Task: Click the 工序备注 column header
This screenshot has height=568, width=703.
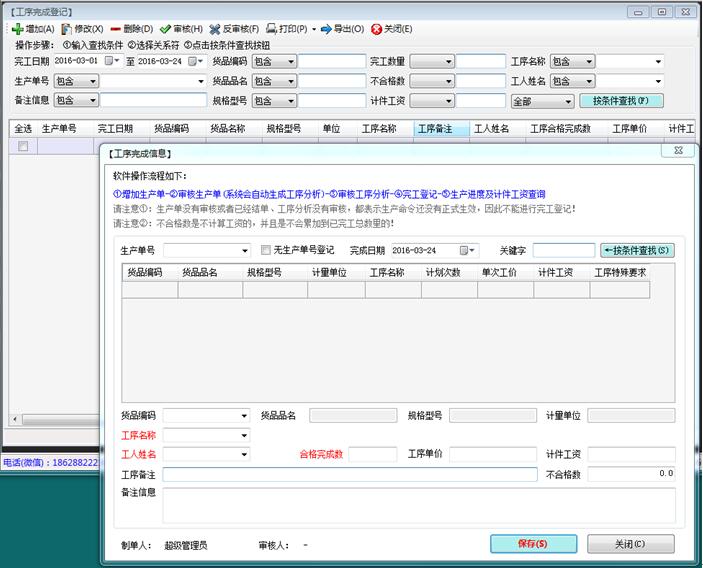Action: pos(436,129)
